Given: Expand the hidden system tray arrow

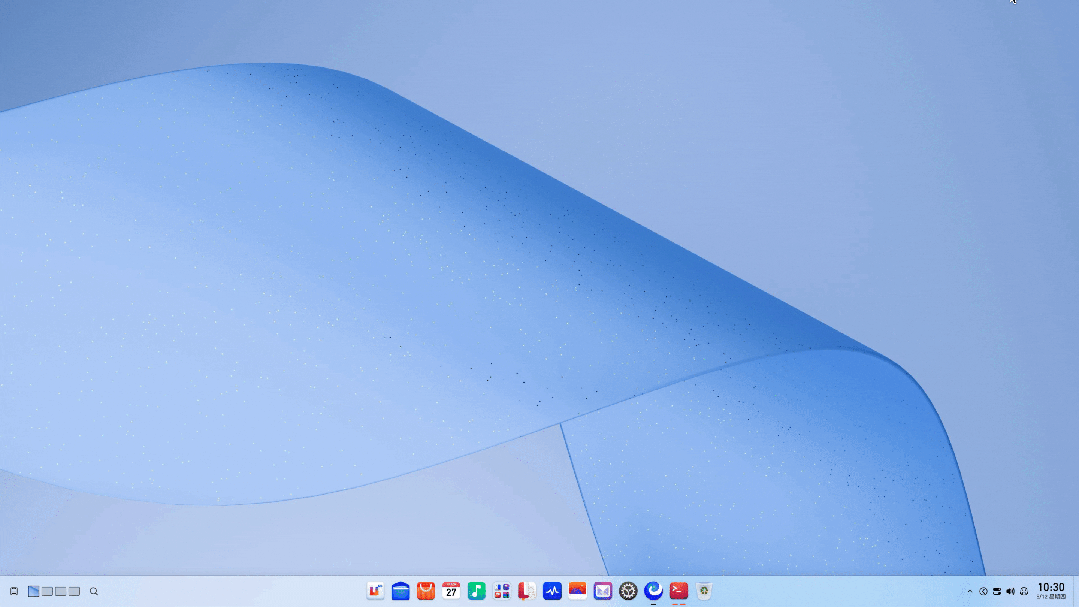Looking at the screenshot, I should click(970, 591).
